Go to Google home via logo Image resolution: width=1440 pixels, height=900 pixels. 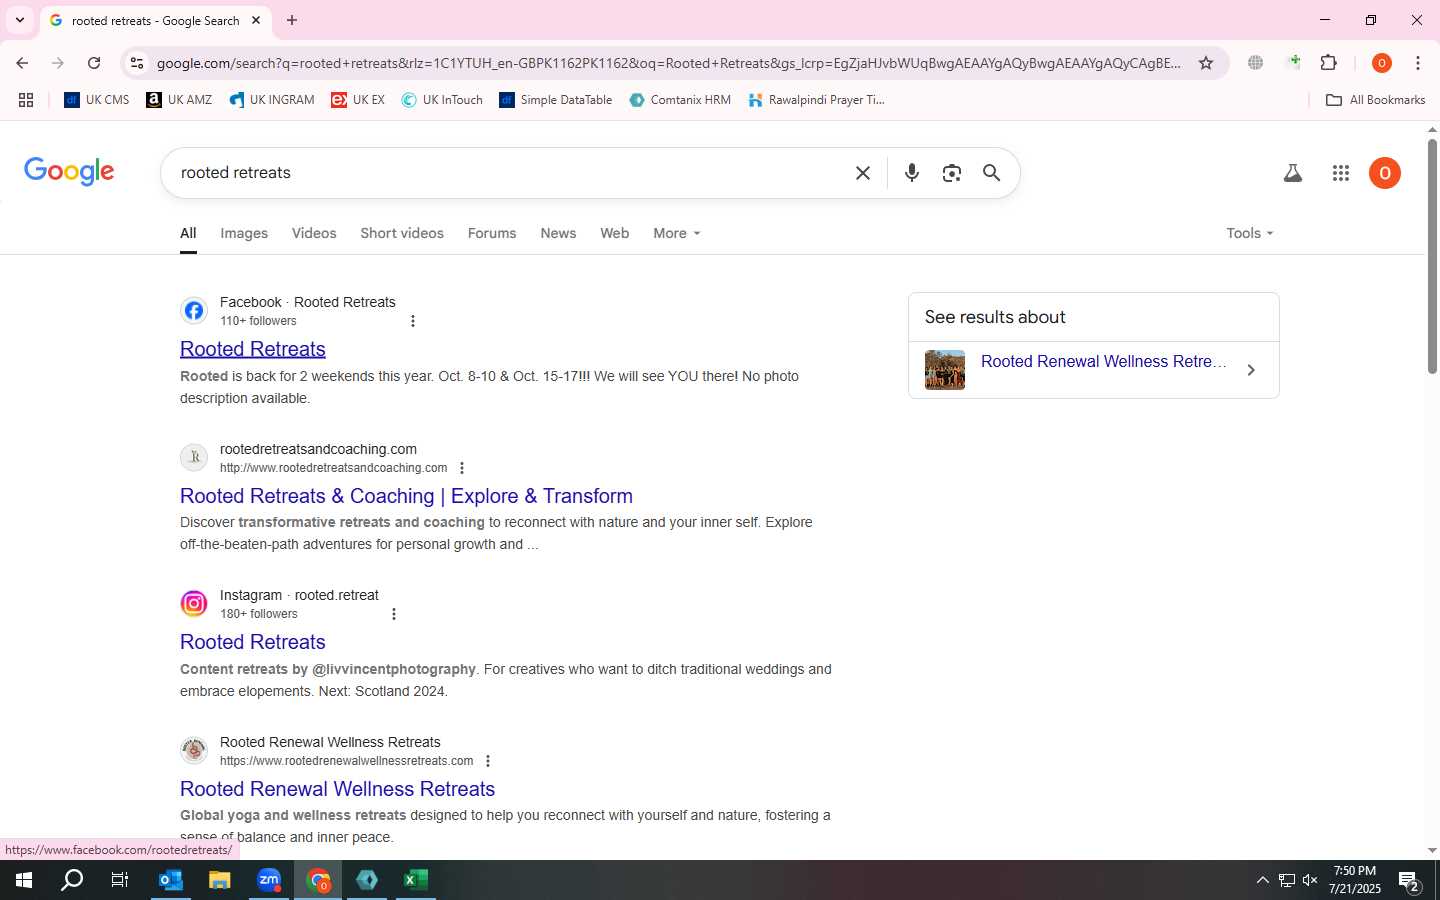pos(69,171)
